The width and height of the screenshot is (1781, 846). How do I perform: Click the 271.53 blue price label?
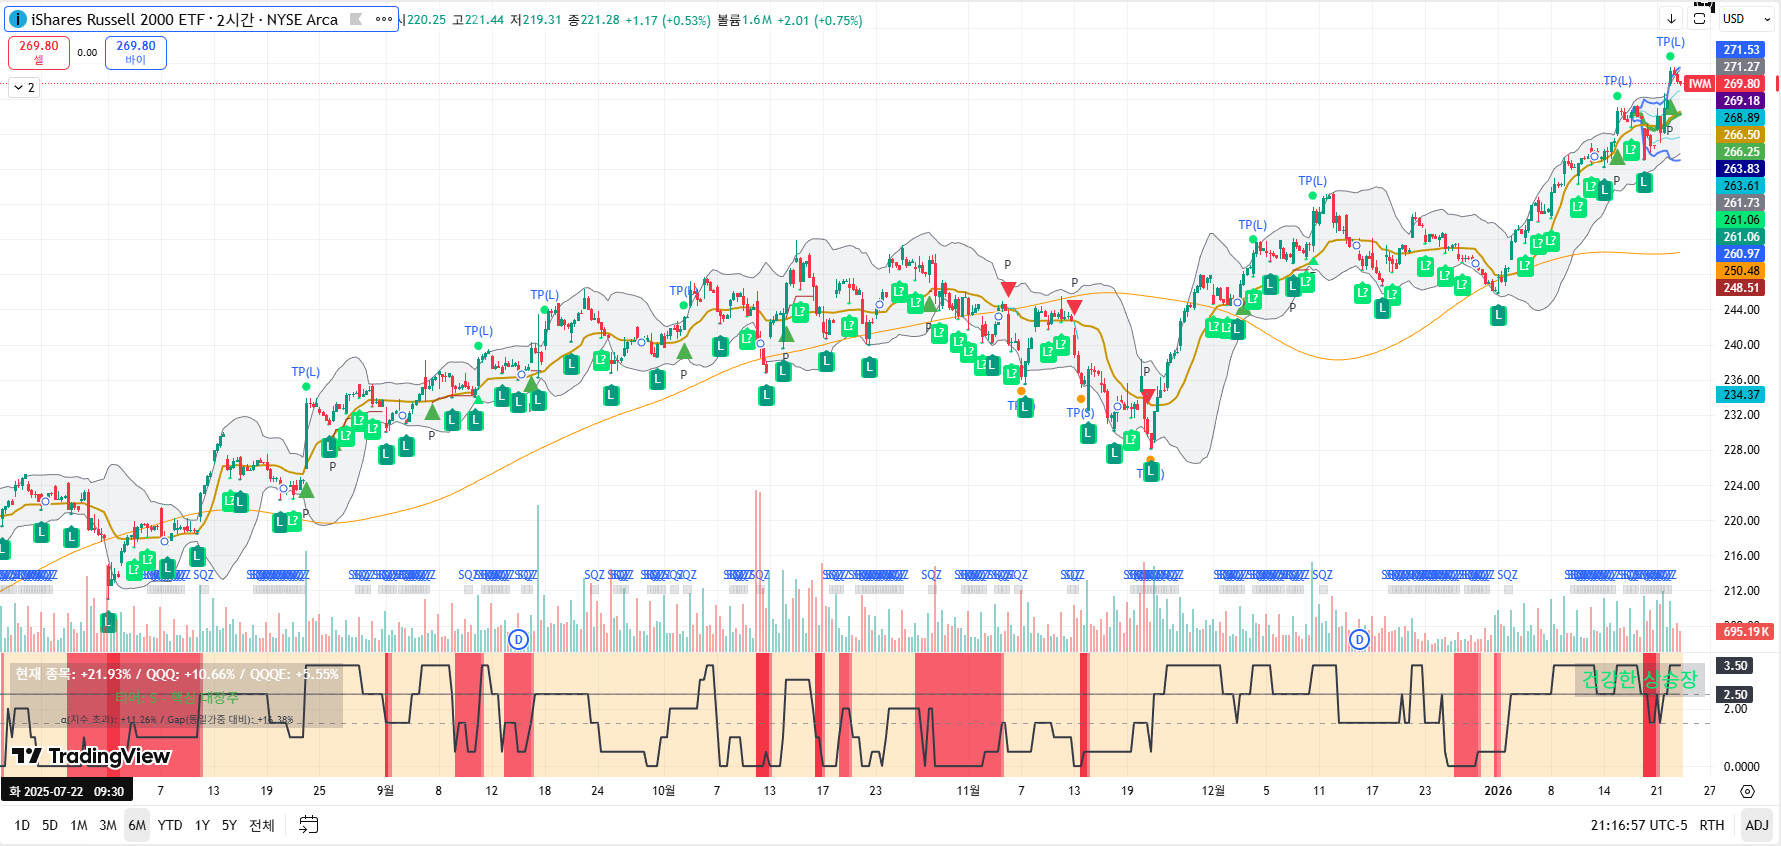[x=1741, y=50]
